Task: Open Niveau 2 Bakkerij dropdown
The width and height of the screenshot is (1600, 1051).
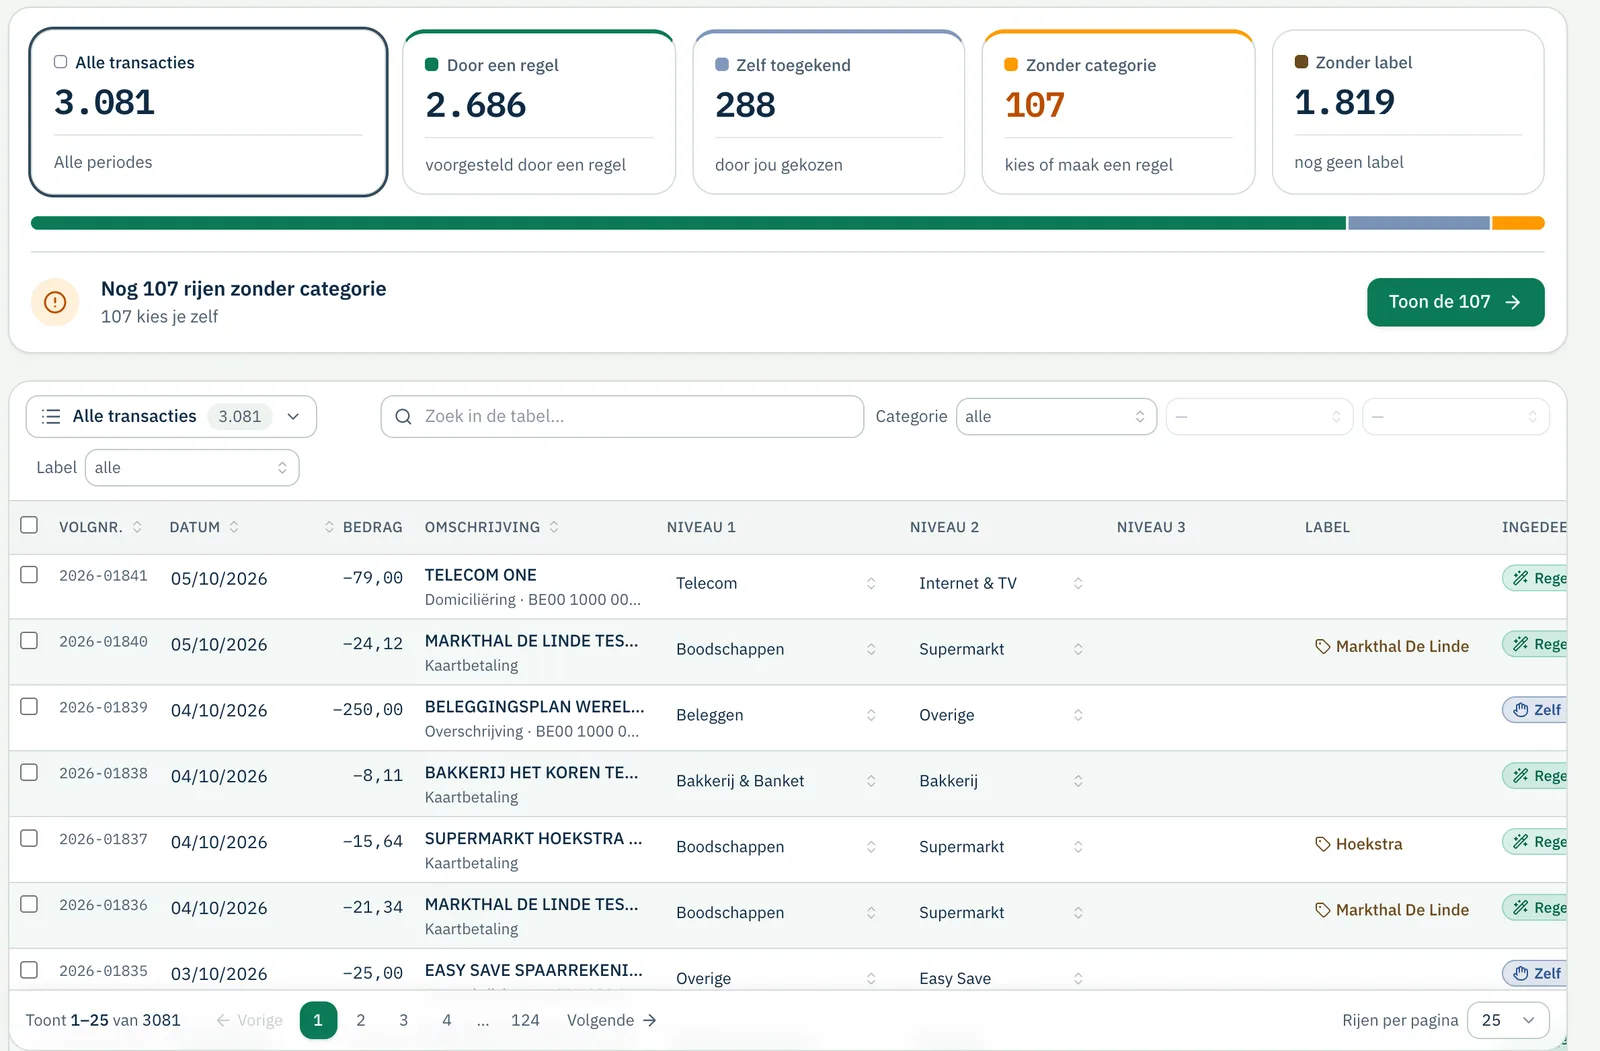Action: pyautogui.click(x=1001, y=781)
